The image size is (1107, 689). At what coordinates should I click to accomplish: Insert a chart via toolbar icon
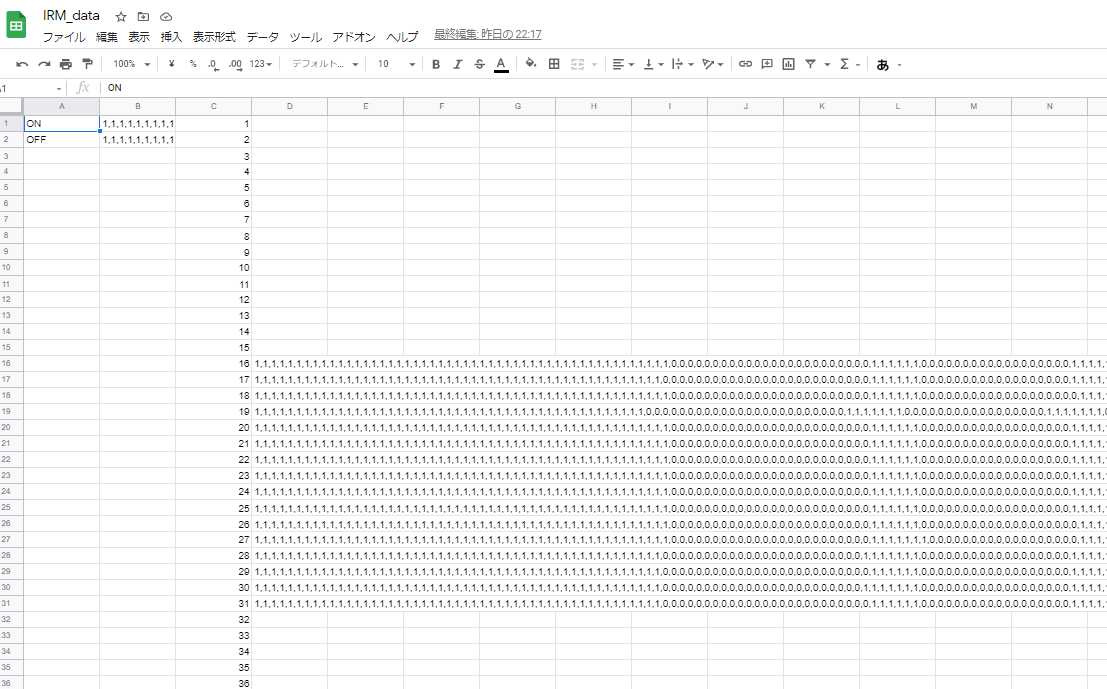click(x=788, y=64)
